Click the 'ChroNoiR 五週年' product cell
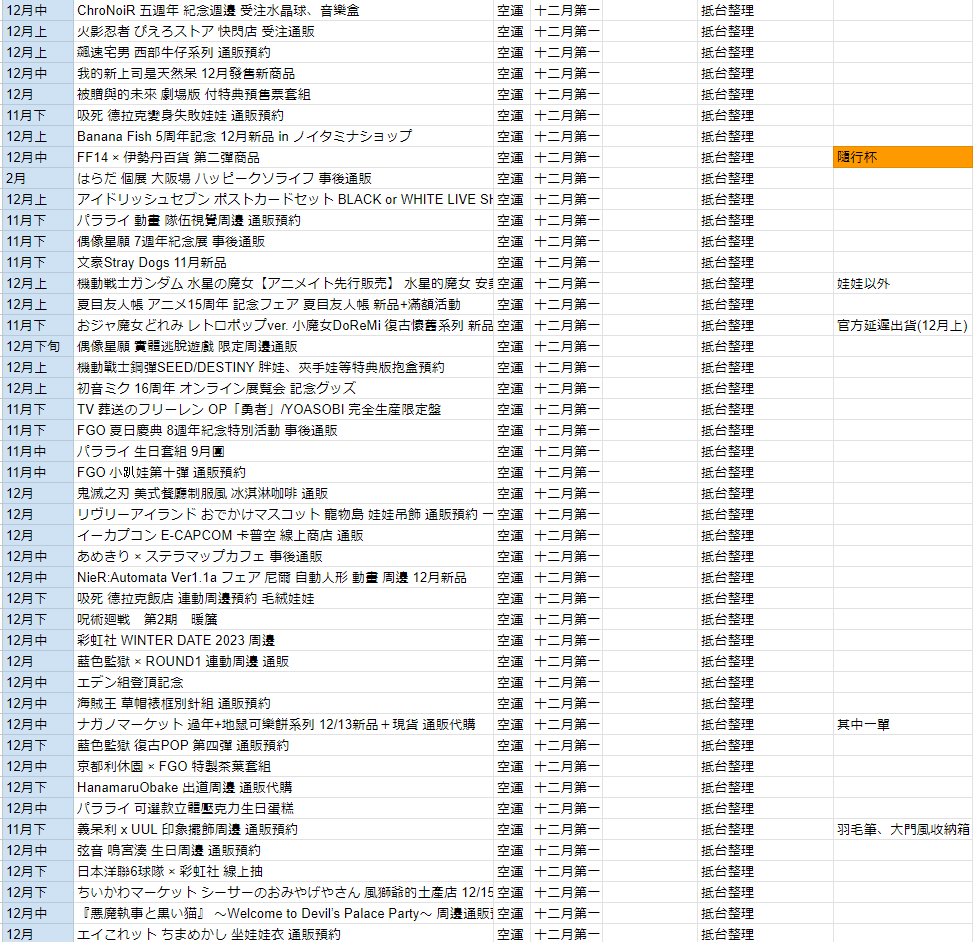The image size is (973, 942). pos(284,11)
